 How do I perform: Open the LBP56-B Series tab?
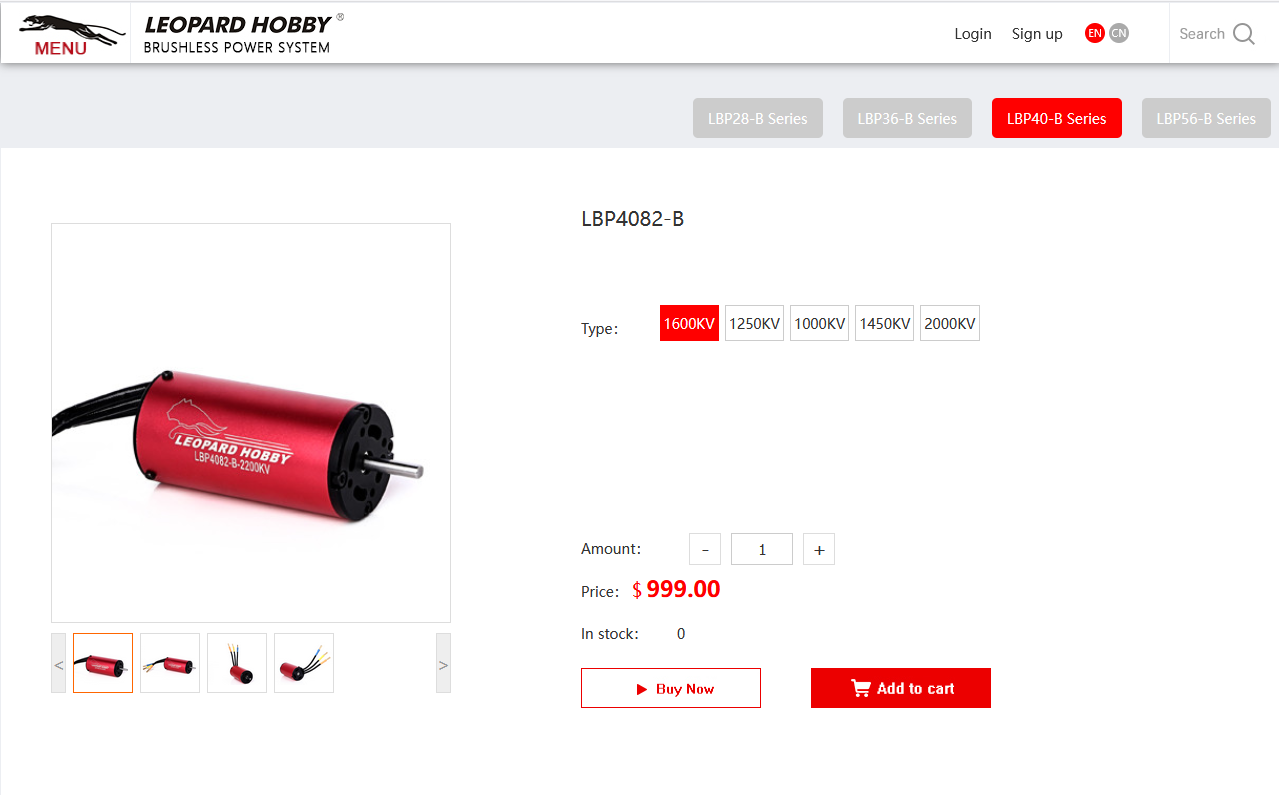point(1206,118)
